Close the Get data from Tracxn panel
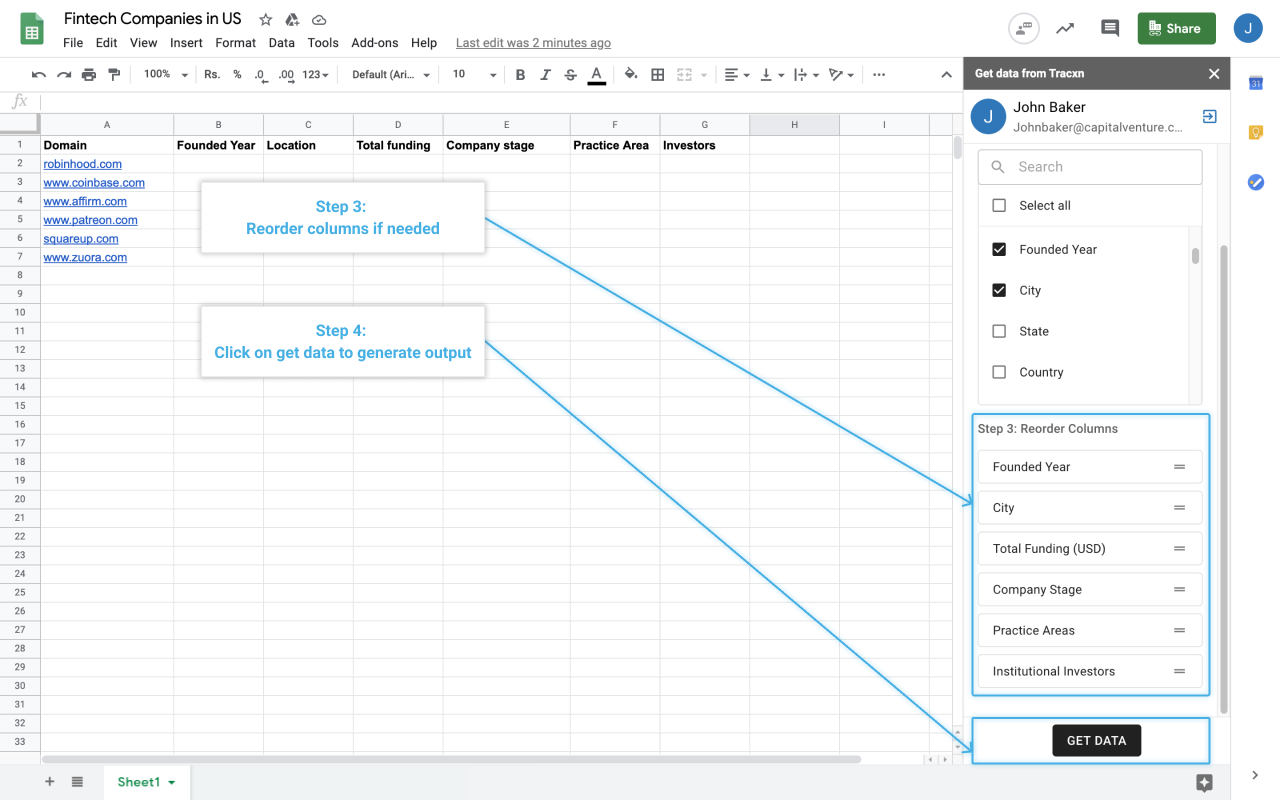 [1214, 74]
